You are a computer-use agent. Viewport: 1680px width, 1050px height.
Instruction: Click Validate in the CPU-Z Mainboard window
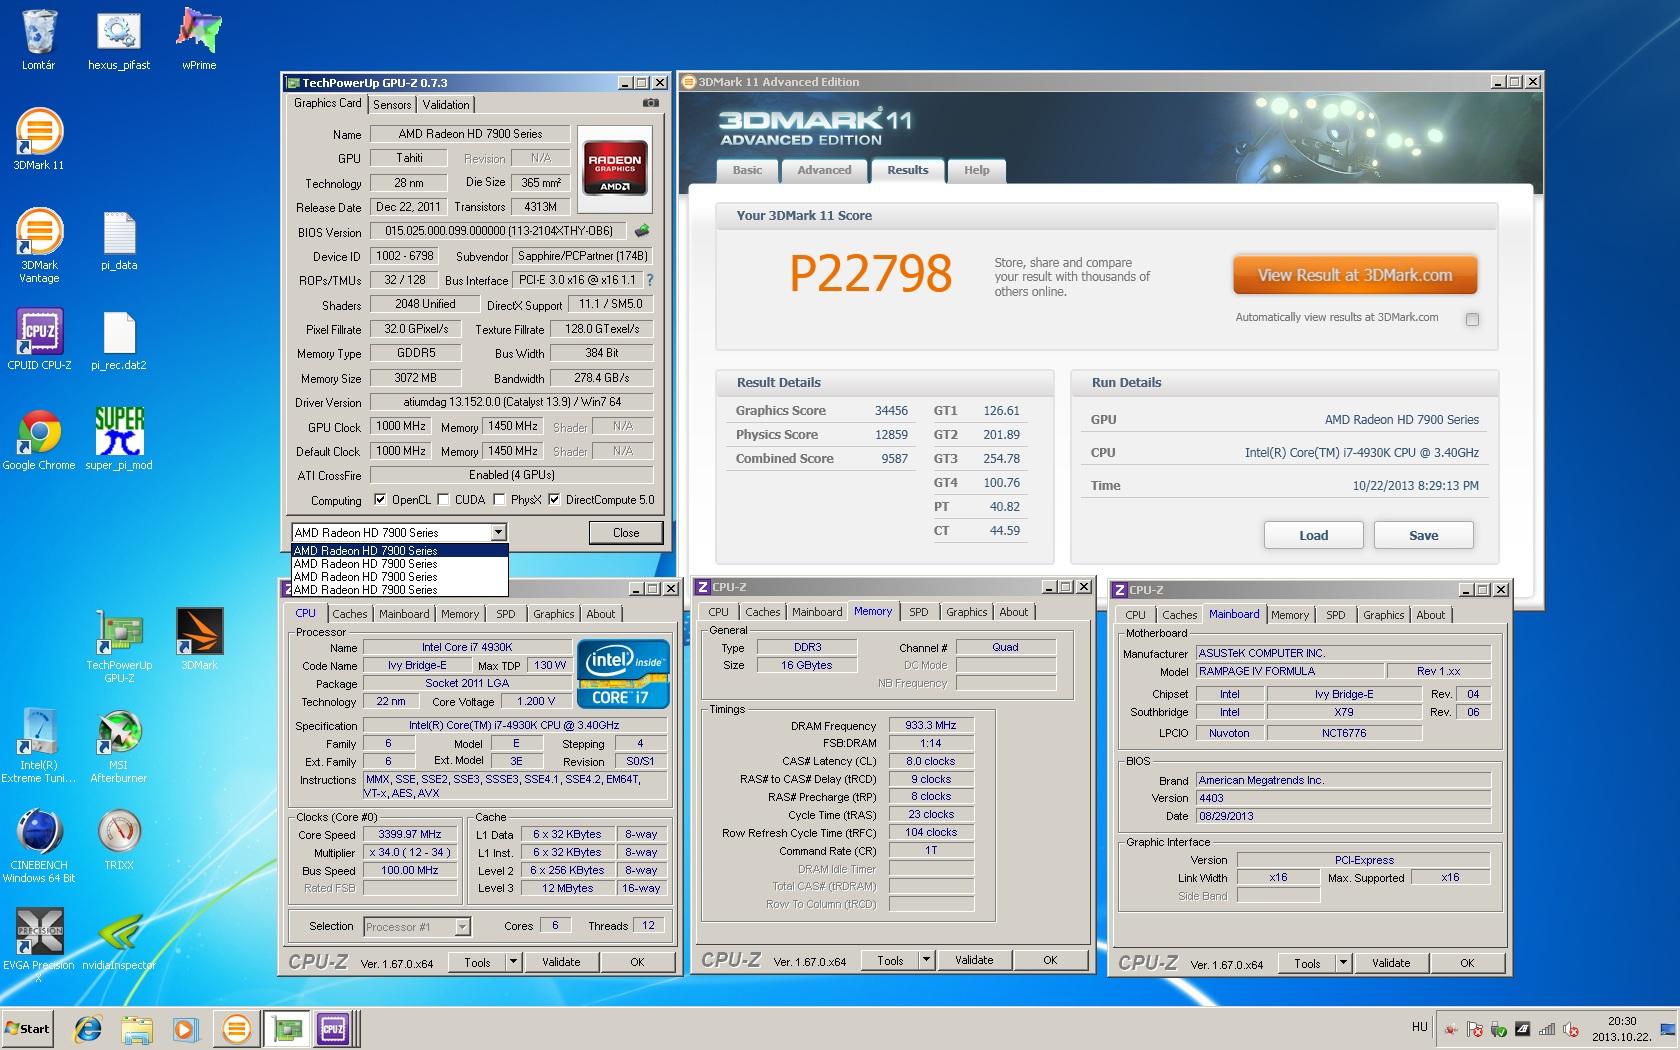coord(1391,963)
